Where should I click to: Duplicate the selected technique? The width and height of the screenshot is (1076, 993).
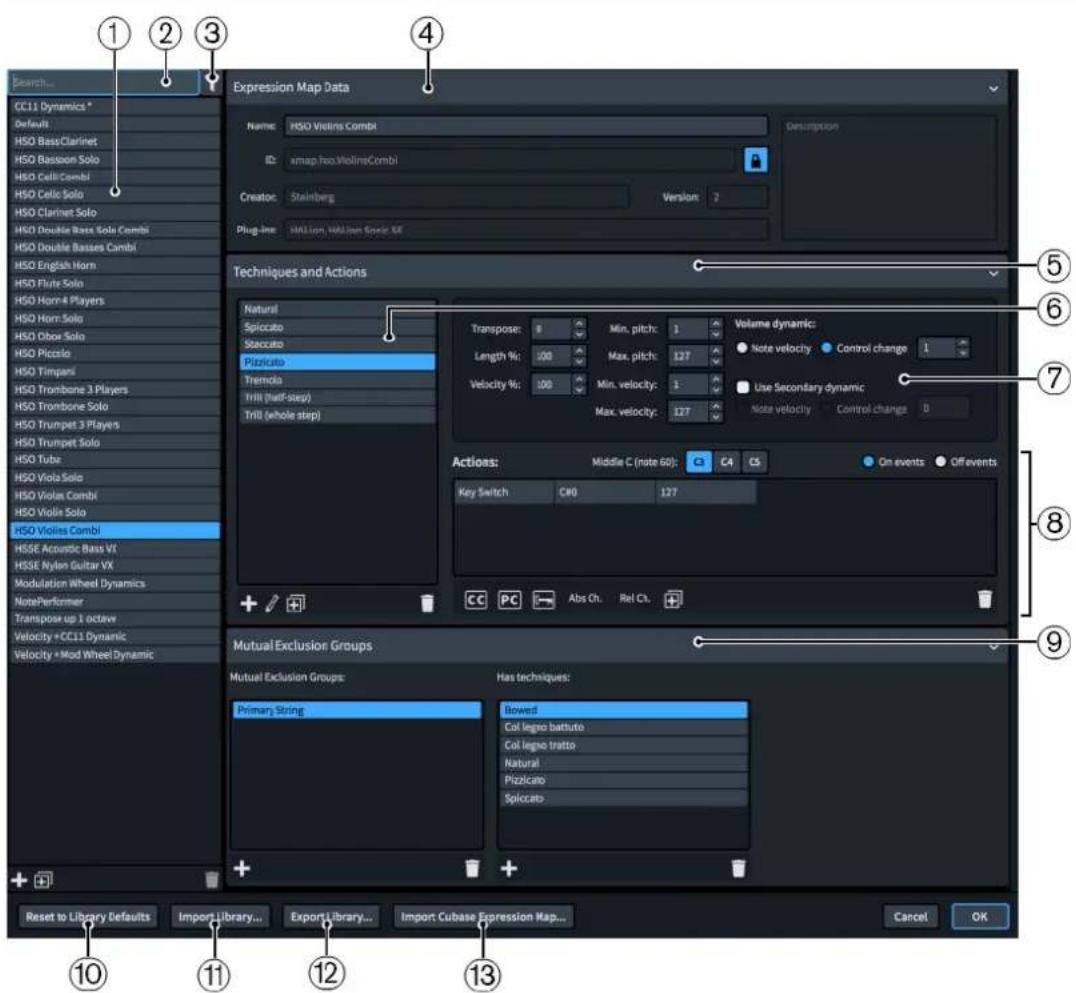(x=296, y=604)
